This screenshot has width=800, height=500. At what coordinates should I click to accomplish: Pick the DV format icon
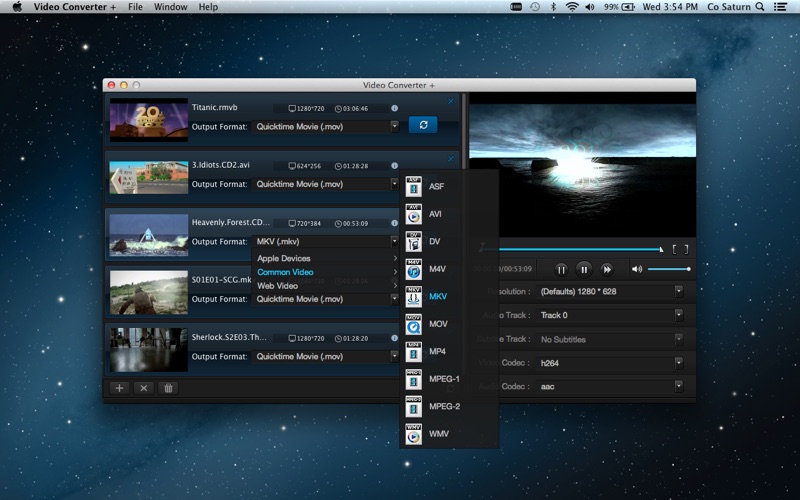(x=413, y=242)
